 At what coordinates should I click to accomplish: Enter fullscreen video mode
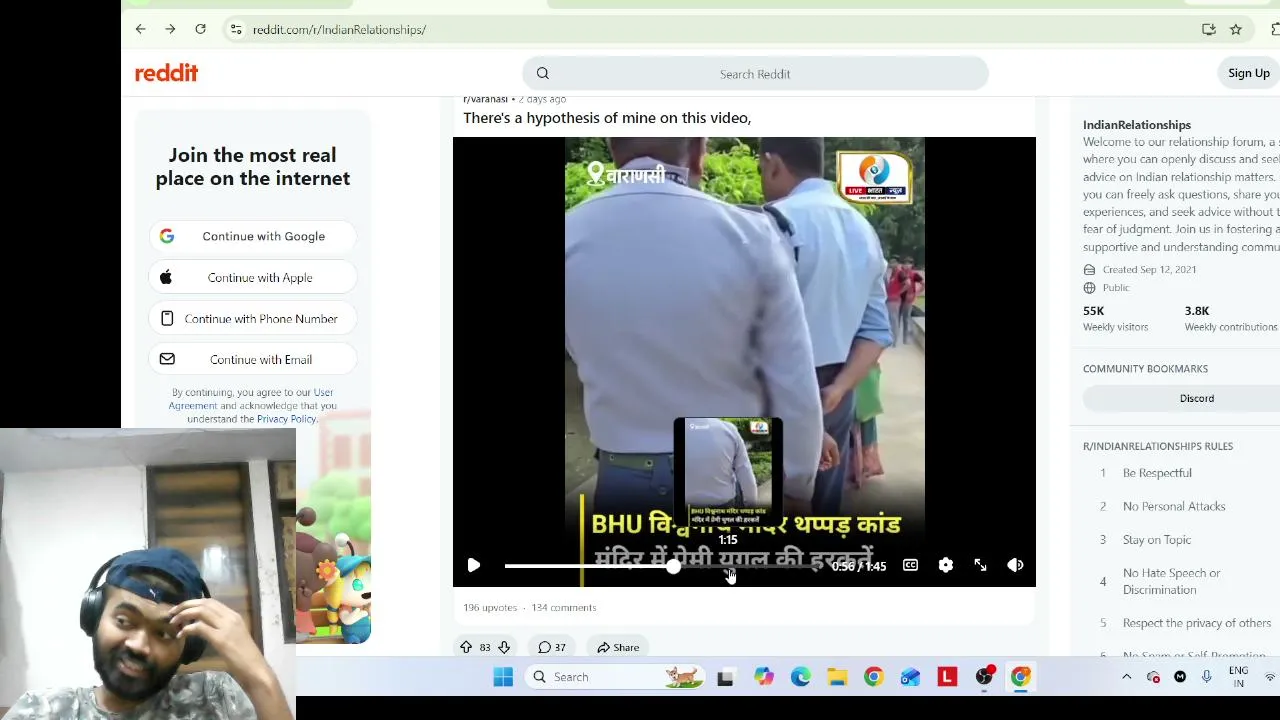coord(980,566)
